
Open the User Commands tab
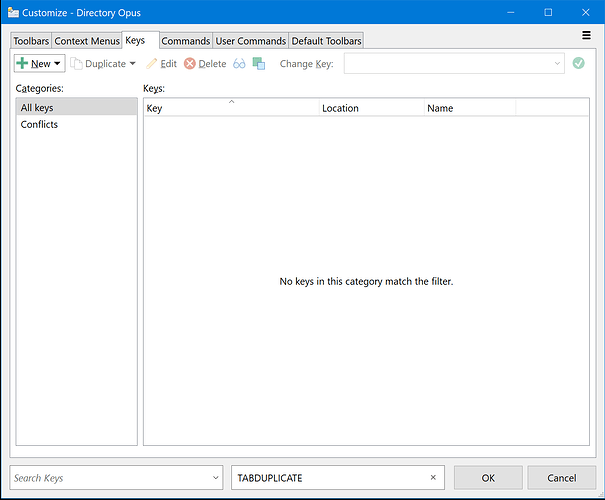[250, 41]
